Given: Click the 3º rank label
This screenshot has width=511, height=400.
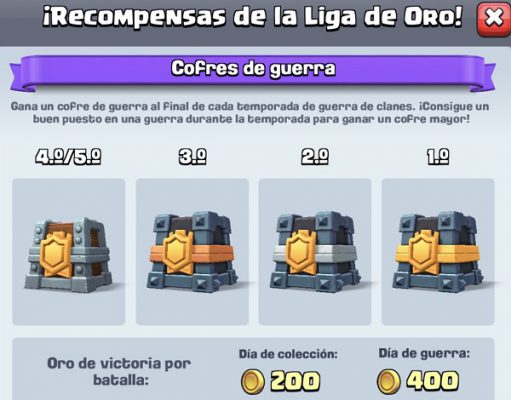Looking at the screenshot, I should (193, 156).
